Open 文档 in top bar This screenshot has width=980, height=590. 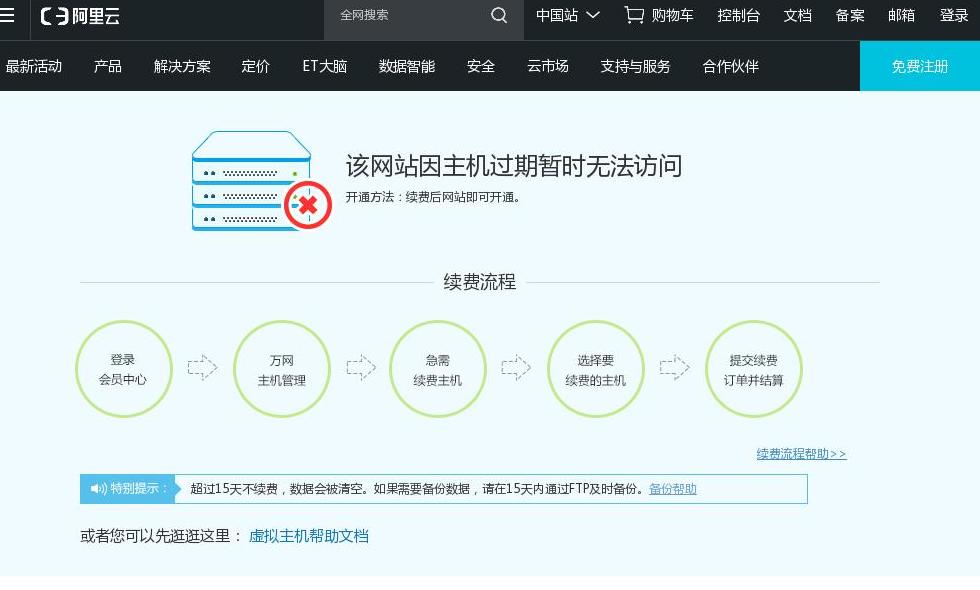[798, 15]
